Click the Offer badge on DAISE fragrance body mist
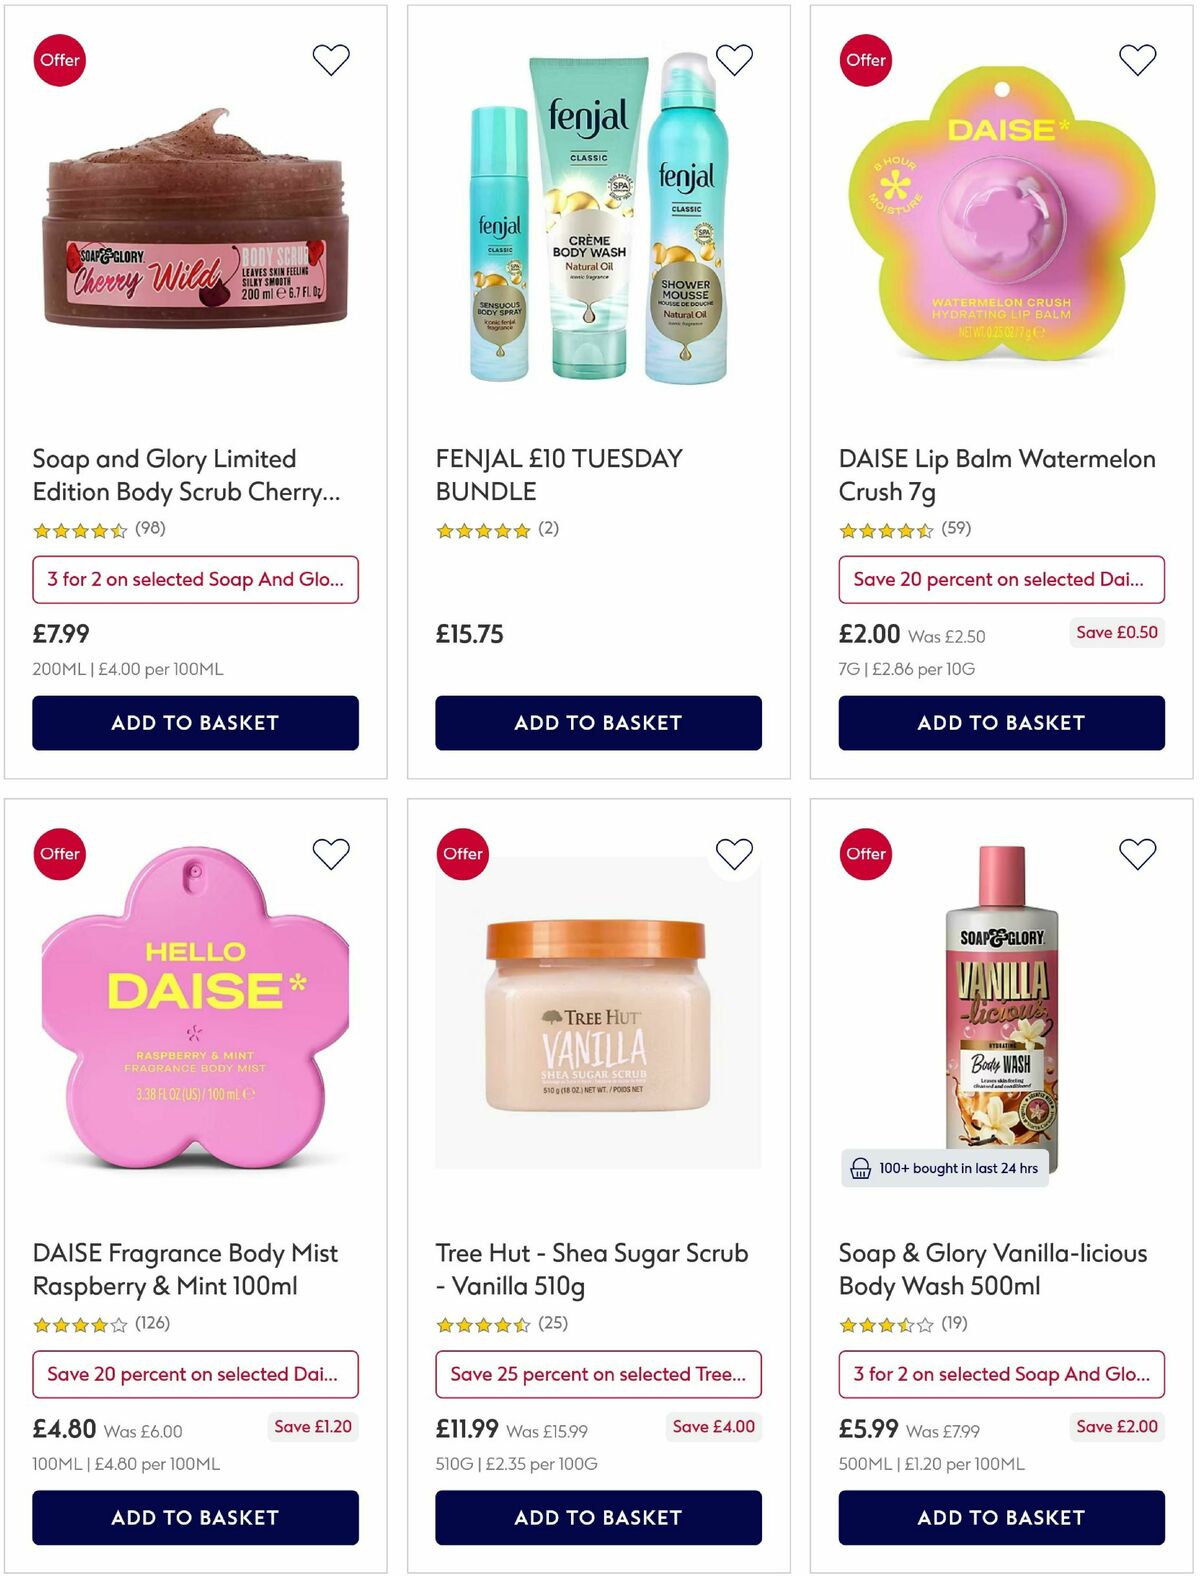Viewport: 1200px width, 1576px height. [x=60, y=854]
